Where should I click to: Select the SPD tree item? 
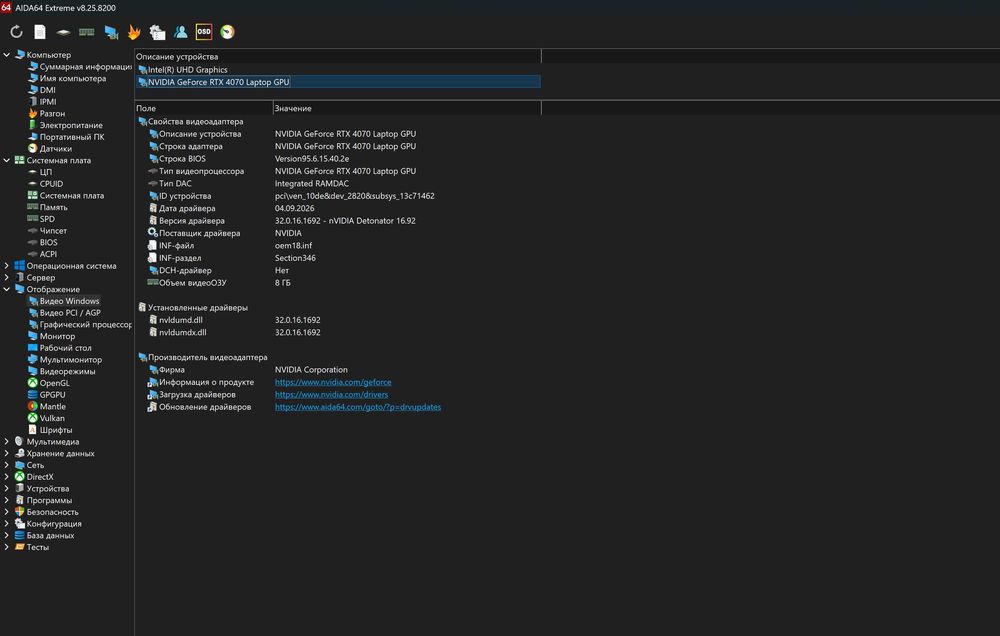click(47, 219)
